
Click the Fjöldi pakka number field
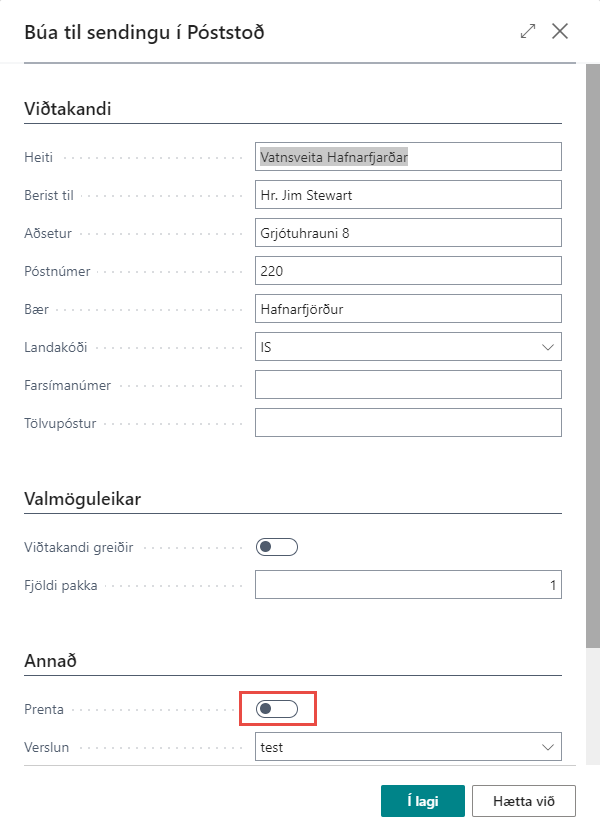[408, 585]
